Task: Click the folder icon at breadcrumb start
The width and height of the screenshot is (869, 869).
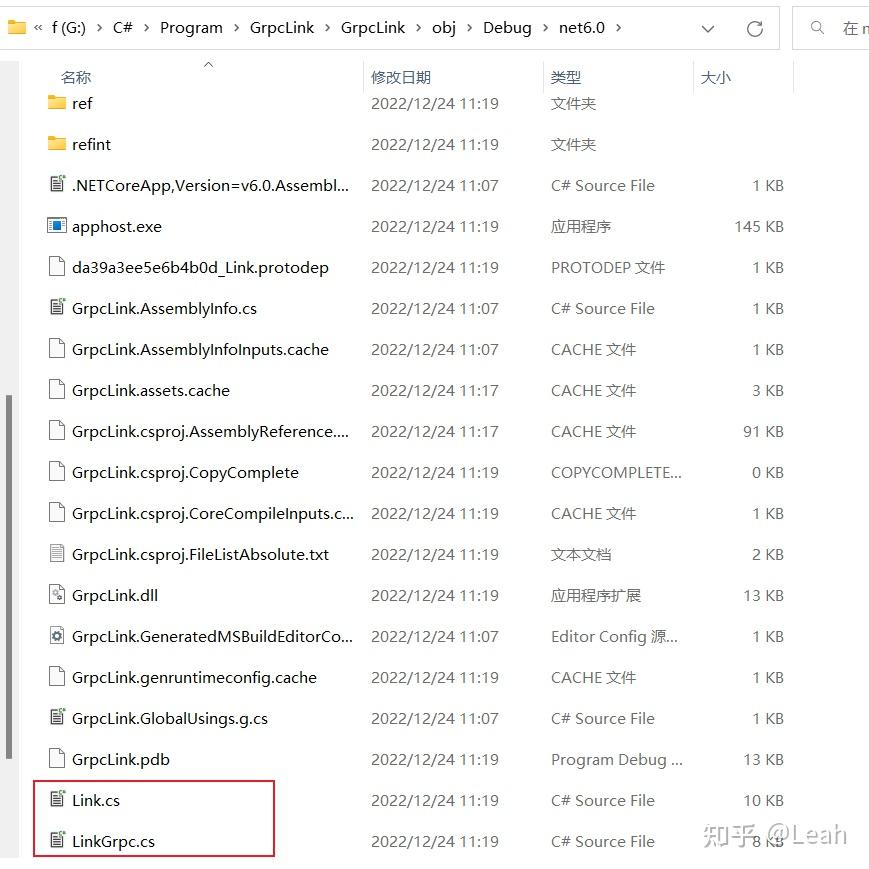Action: pyautogui.click(x=15, y=27)
